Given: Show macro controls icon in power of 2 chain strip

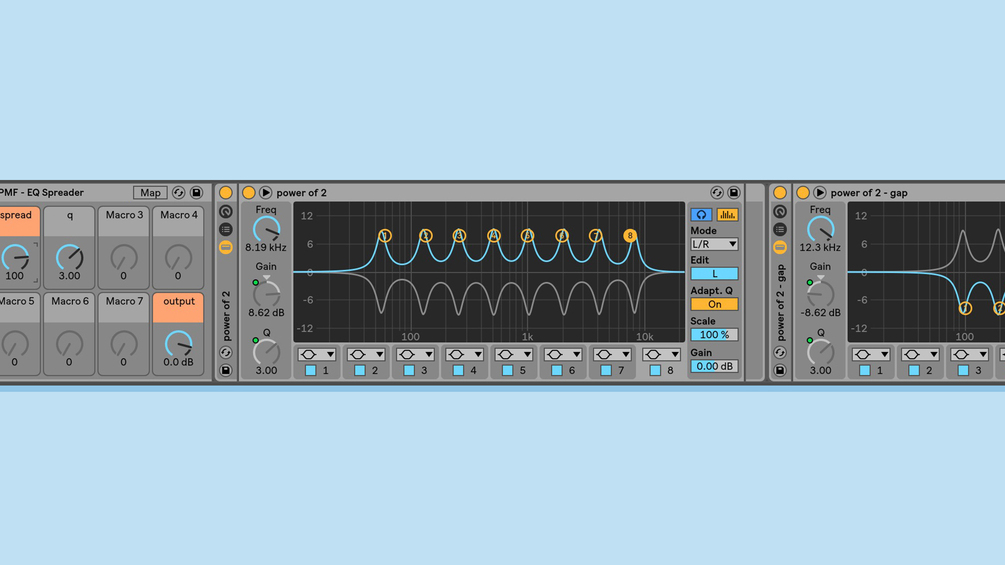Looking at the screenshot, I should (x=226, y=211).
